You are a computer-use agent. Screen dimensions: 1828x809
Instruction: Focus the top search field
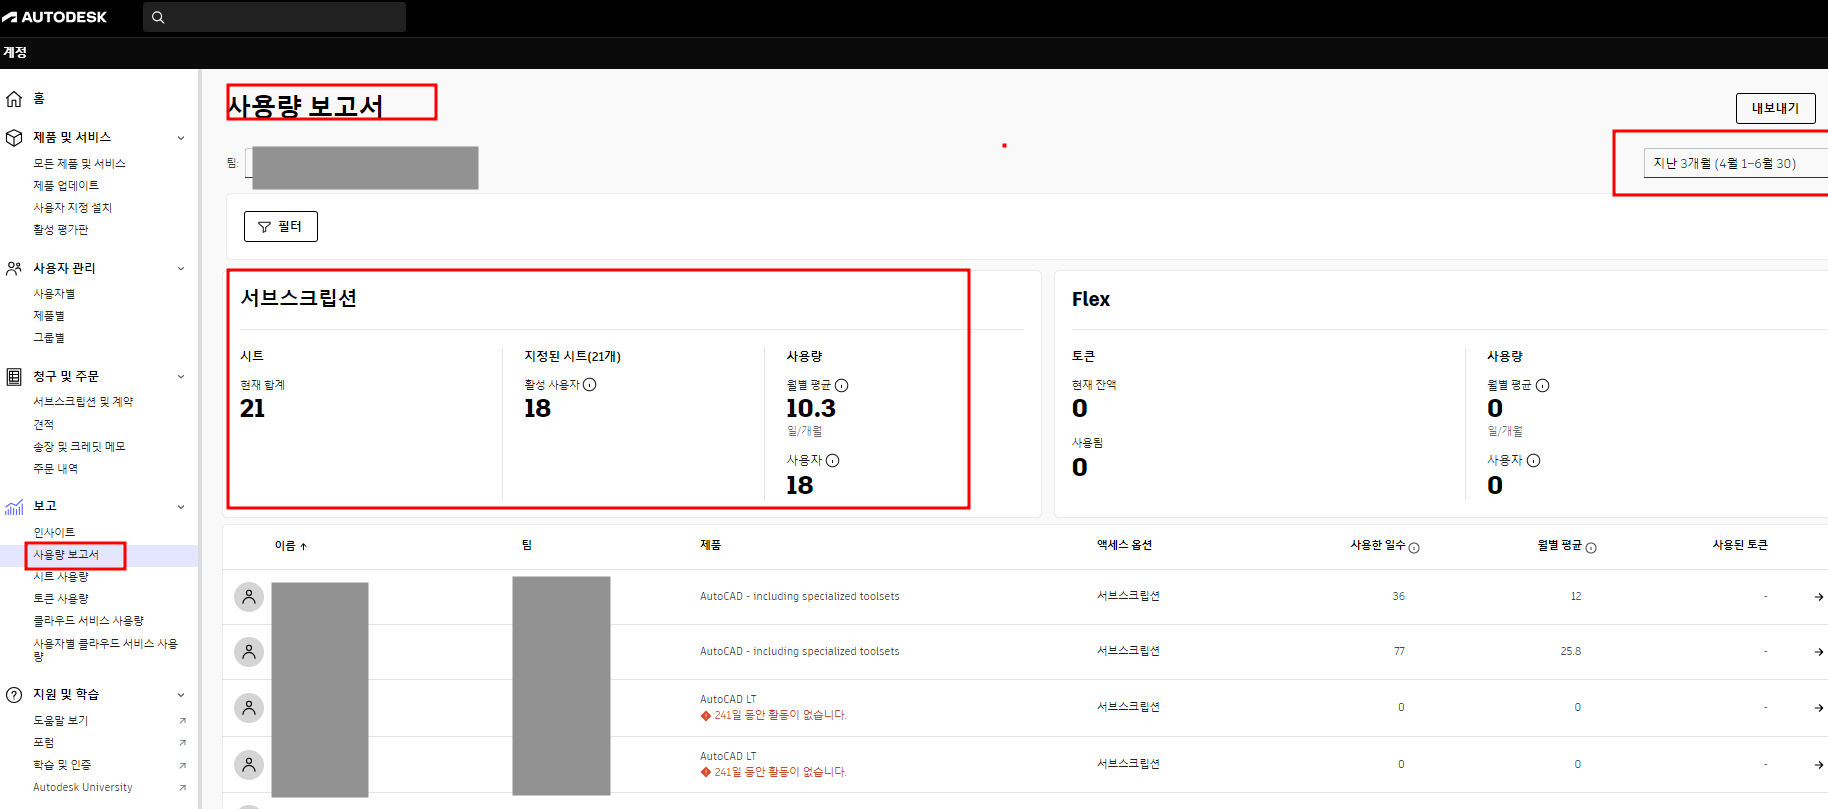pyautogui.click(x=274, y=17)
